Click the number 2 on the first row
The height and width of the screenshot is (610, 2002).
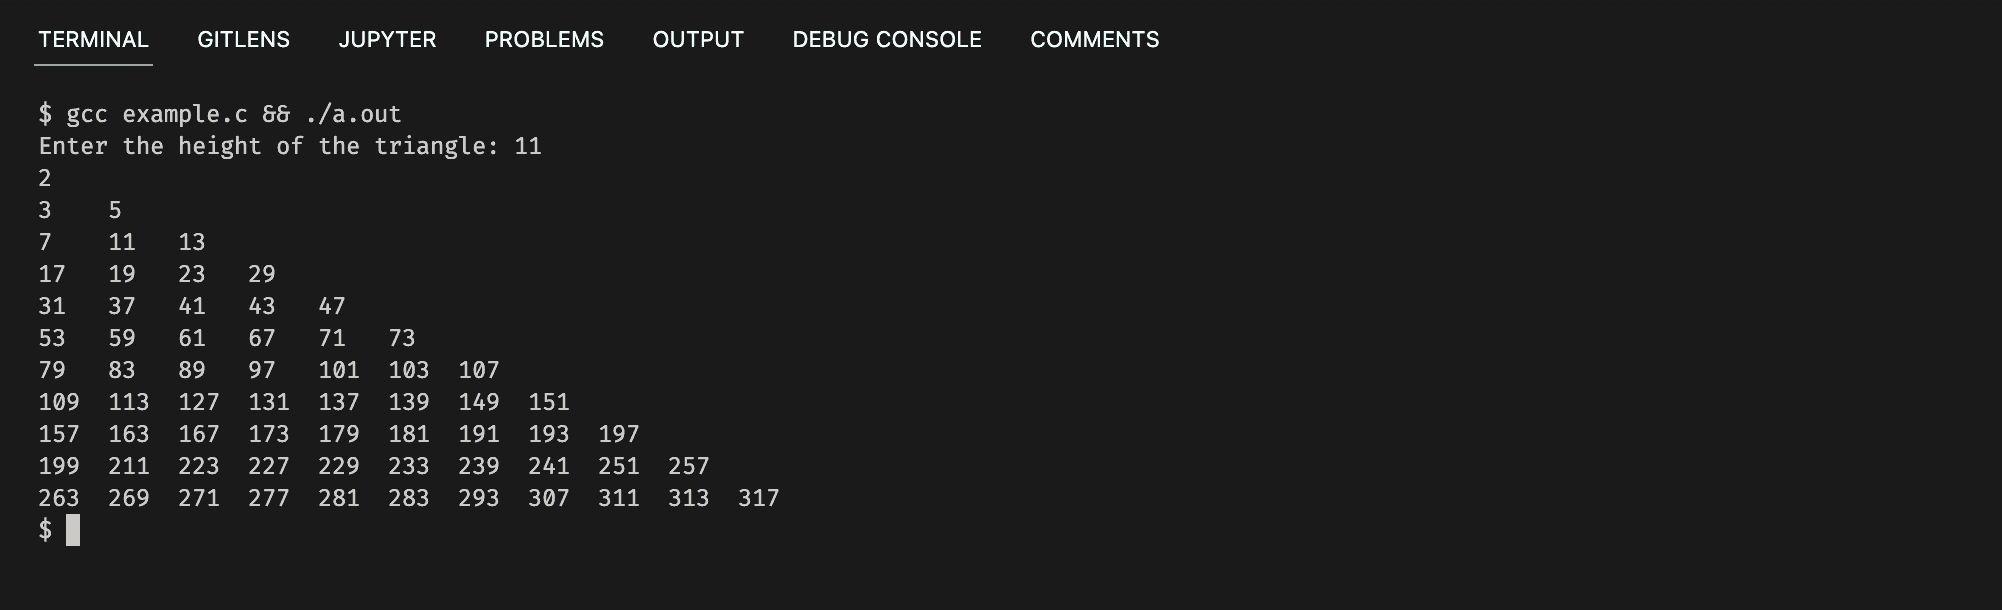[x=45, y=178]
